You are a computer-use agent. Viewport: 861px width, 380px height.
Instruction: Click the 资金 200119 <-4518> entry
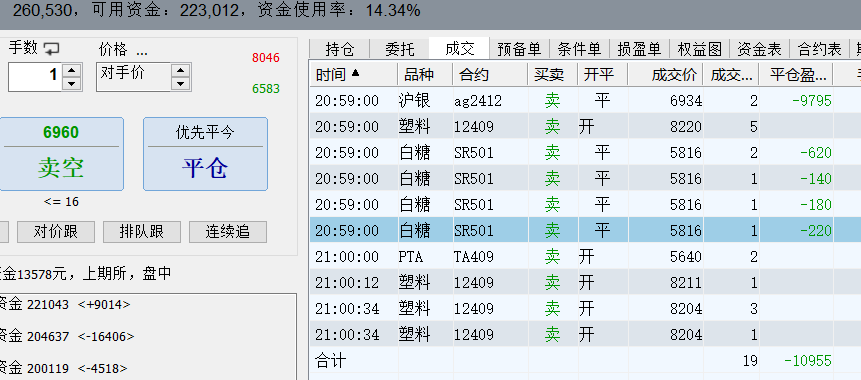(64, 368)
